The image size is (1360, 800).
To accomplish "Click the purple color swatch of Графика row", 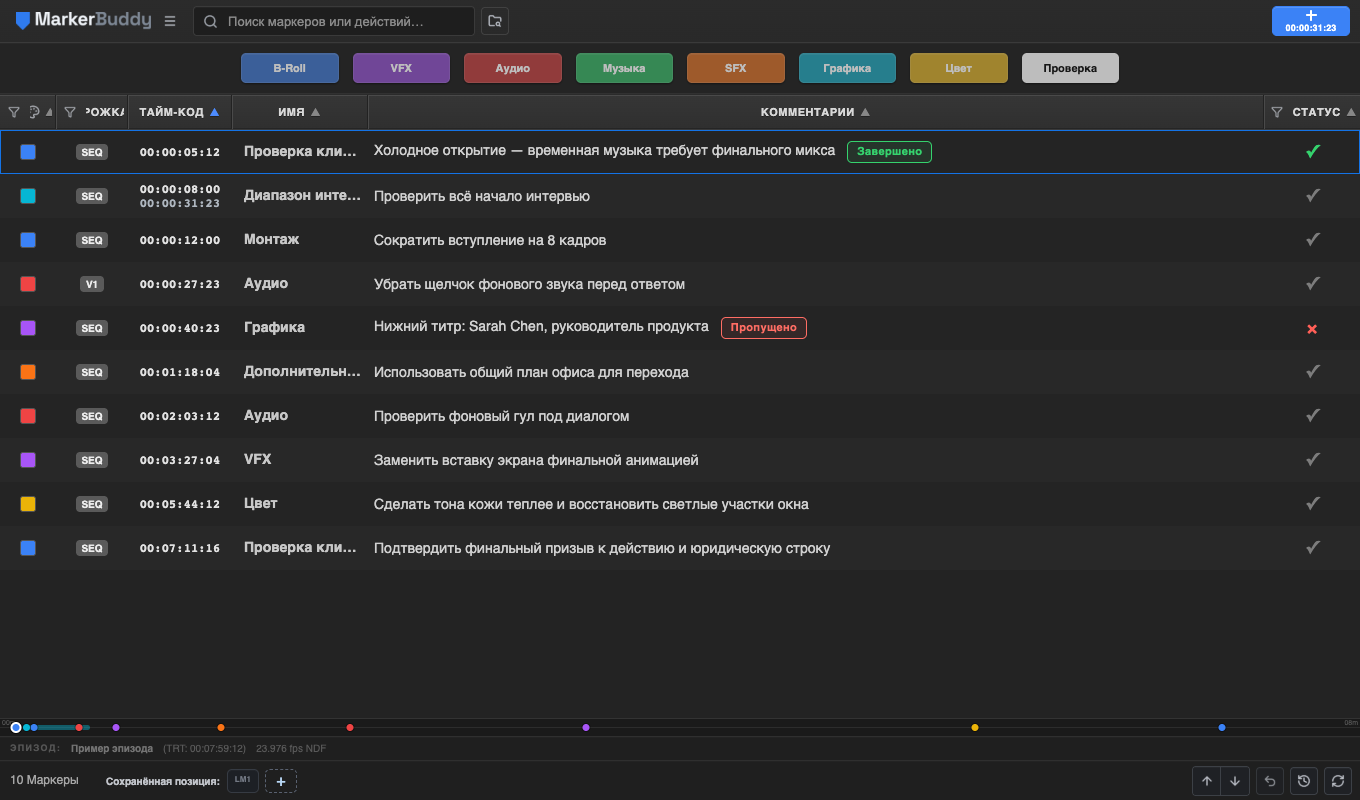I will (x=28, y=328).
